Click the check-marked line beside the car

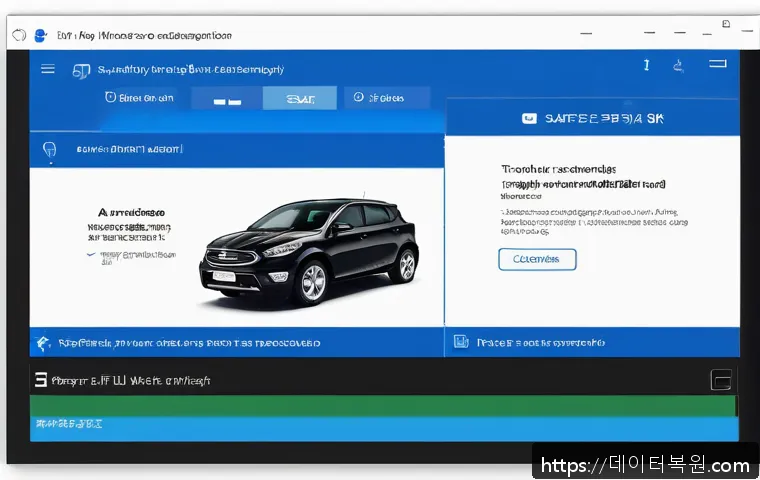[132, 257]
